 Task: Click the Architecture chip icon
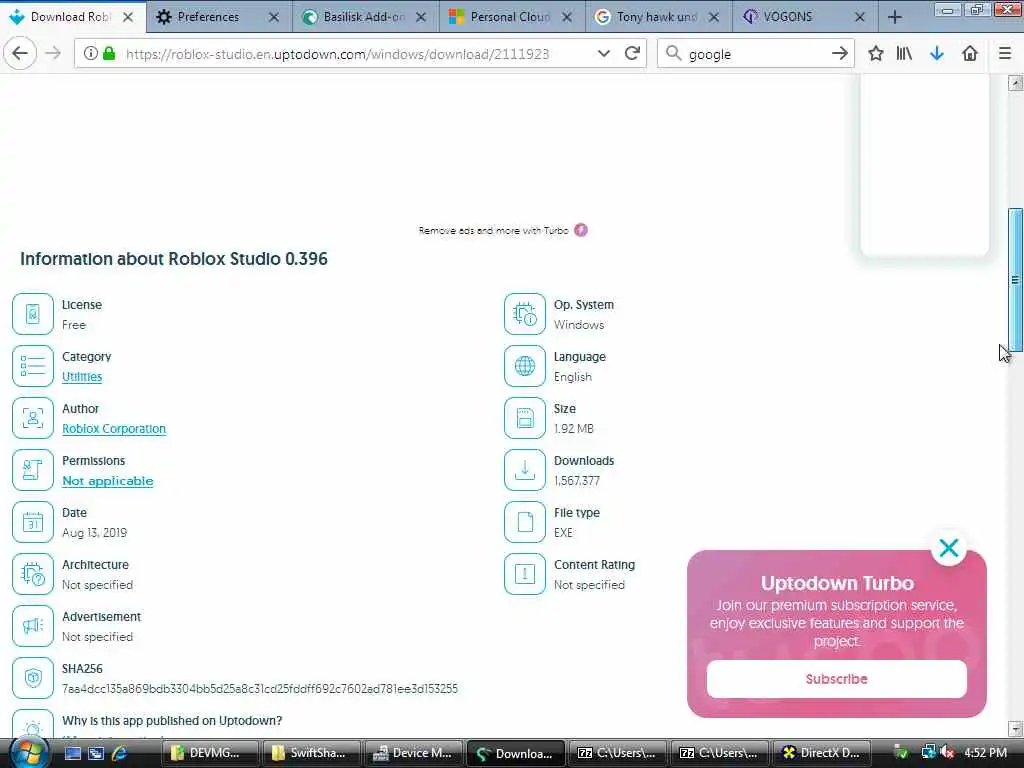coord(33,574)
